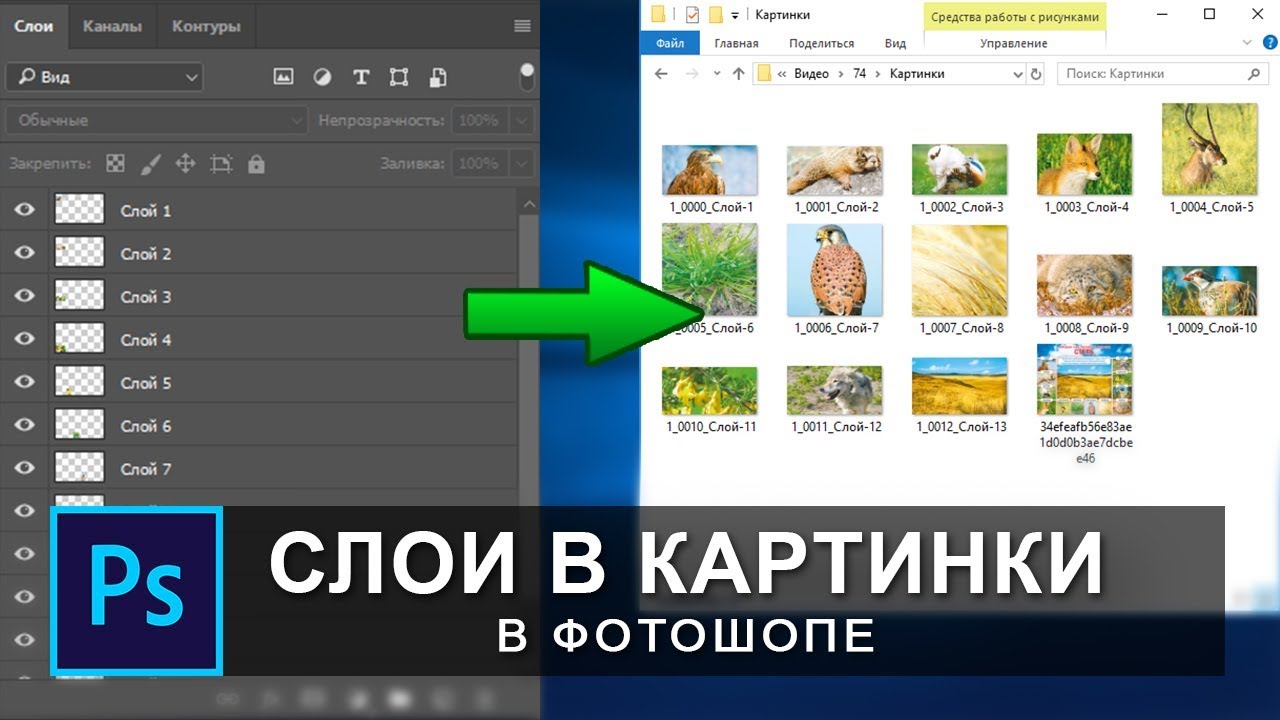This screenshot has width=1280, height=720.
Task: Open the Layers panel menu icon
Action: [522, 26]
